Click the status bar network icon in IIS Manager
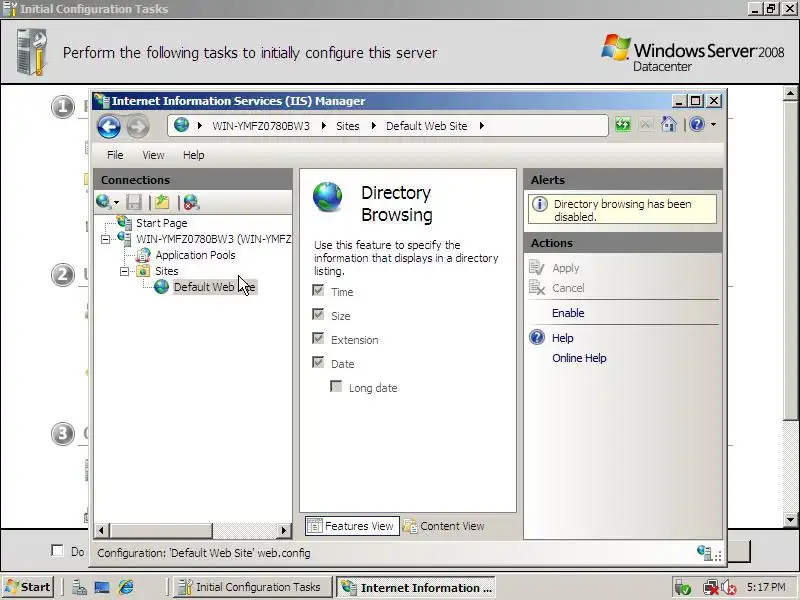Viewport: 800px width, 600px height. click(704, 552)
